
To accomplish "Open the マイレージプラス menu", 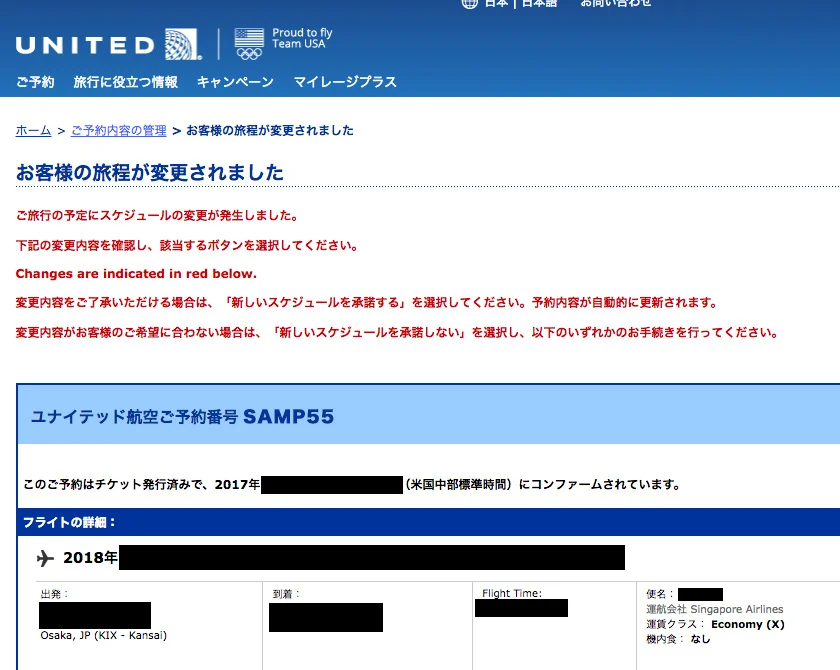I will (345, 82).
